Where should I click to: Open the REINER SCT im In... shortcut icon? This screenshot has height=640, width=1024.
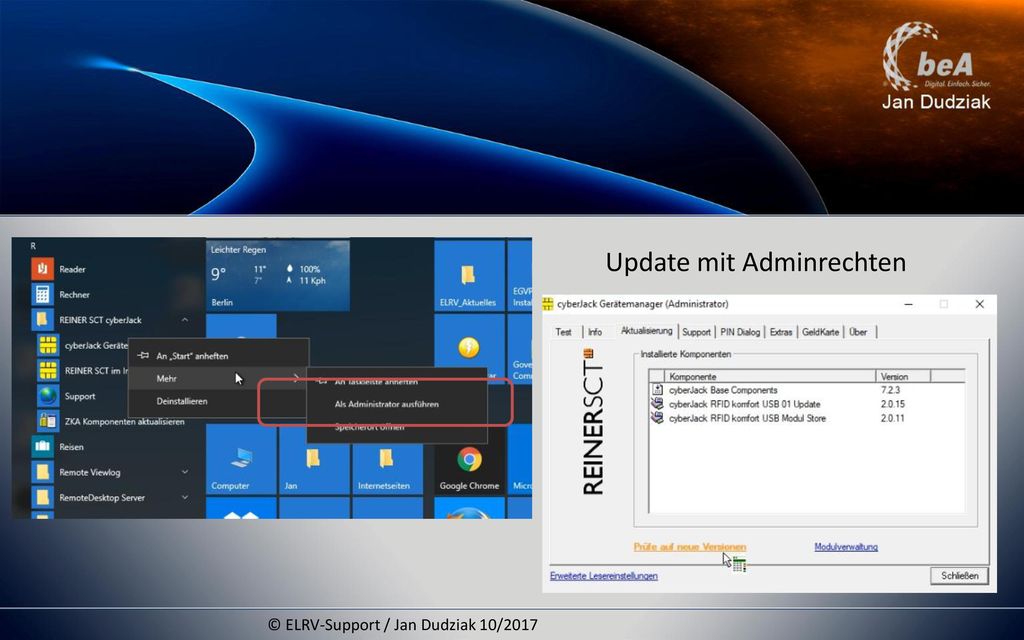pos(48,370)
